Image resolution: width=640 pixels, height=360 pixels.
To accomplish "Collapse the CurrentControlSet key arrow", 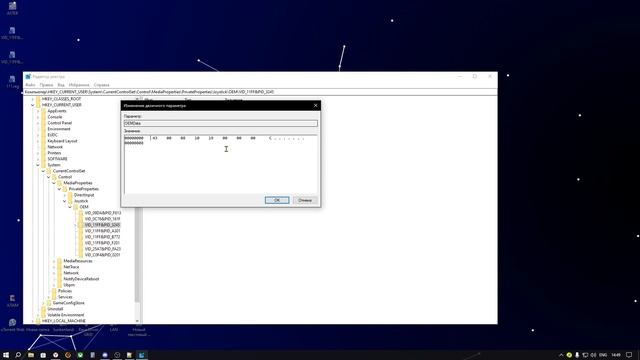I will click(43, 171).
